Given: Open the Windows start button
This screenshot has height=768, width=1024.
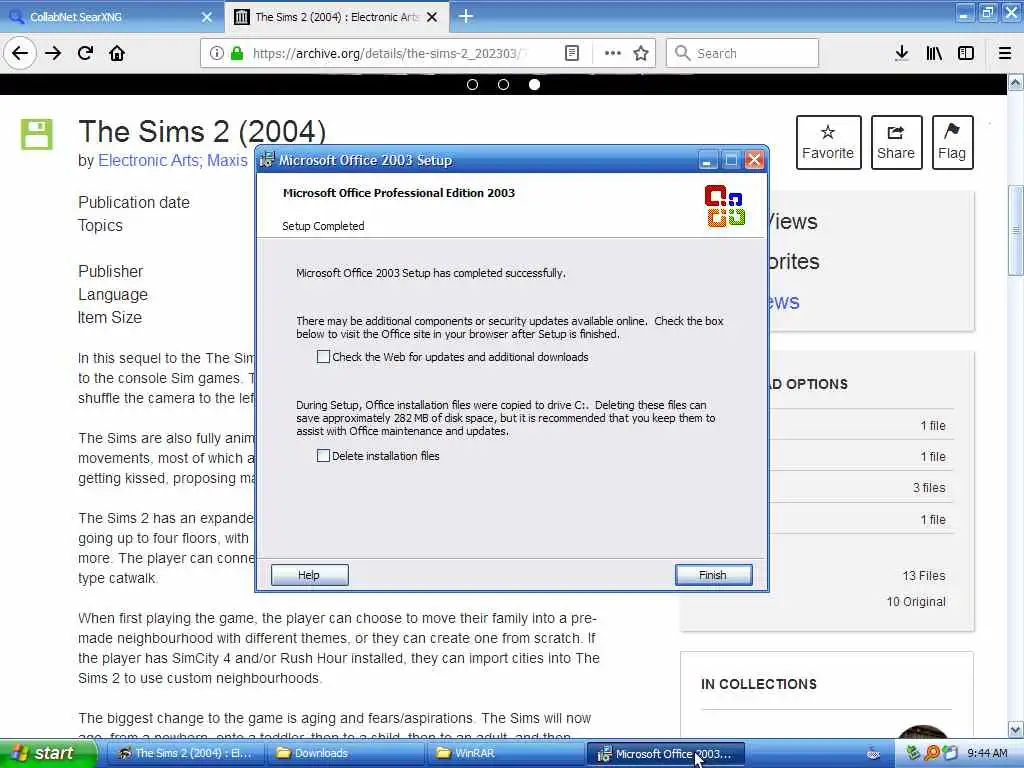Looking at the screenshot, I should 47,754.
